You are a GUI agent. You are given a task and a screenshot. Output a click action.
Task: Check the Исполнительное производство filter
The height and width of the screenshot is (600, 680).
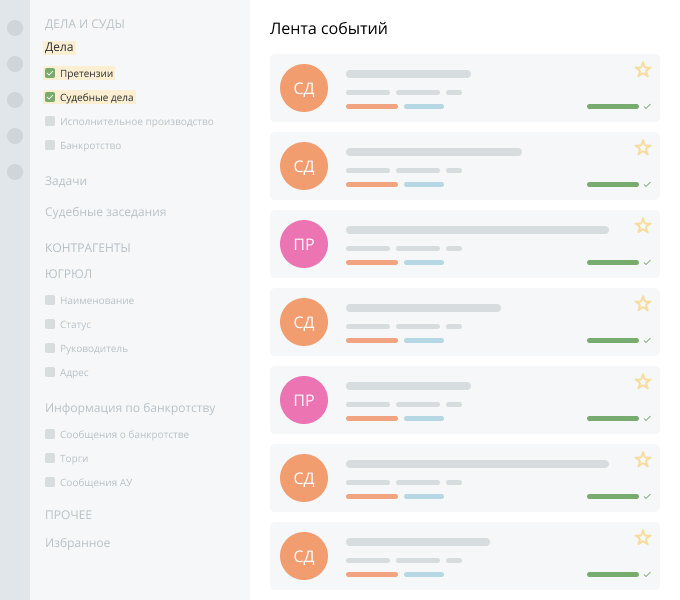[x=50, y=121]
